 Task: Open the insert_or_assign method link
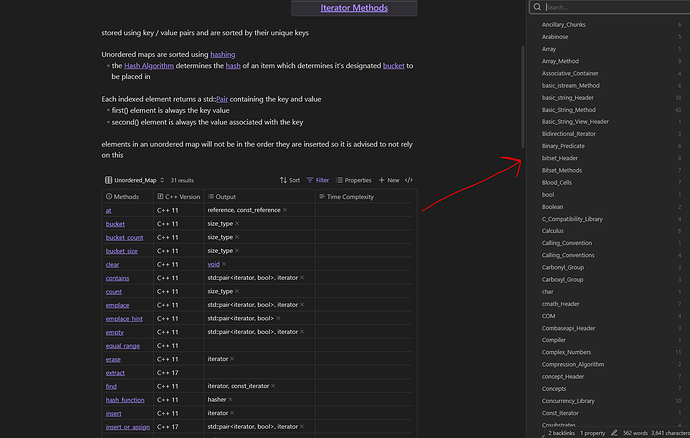point(128,427)
